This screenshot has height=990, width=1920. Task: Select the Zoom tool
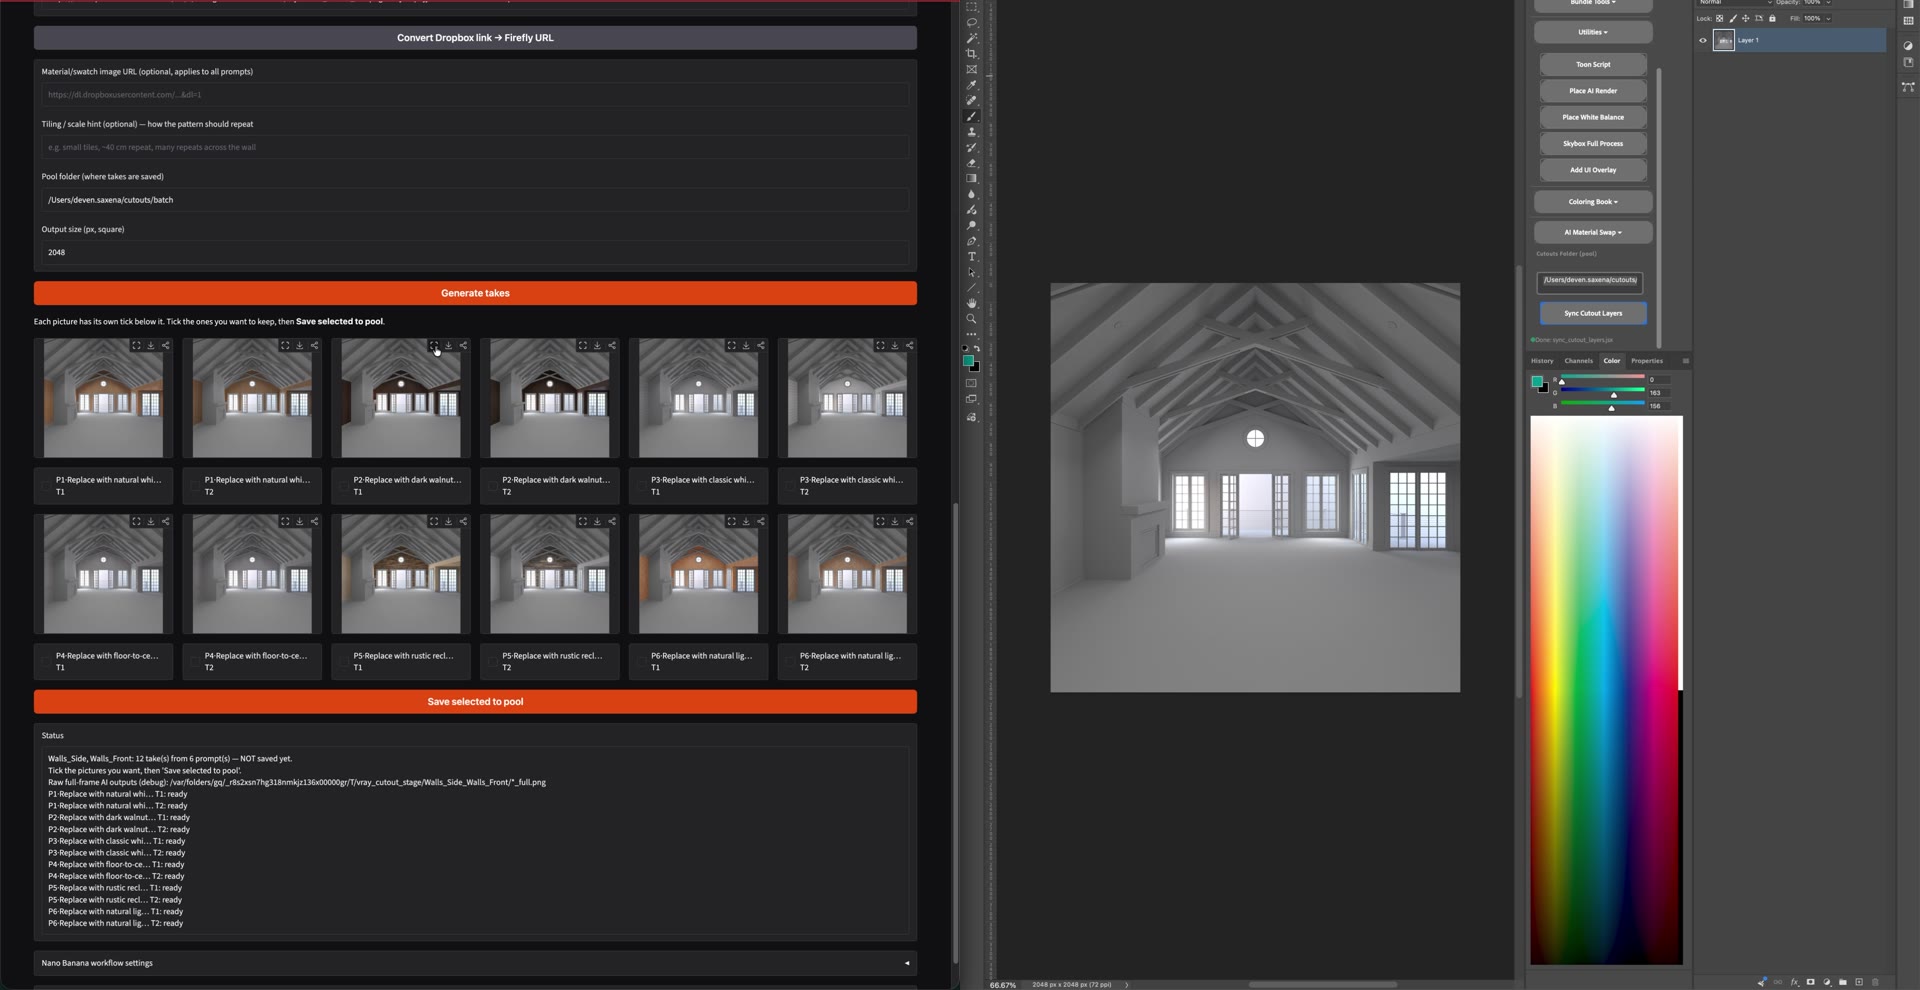[x=971, y=319]
